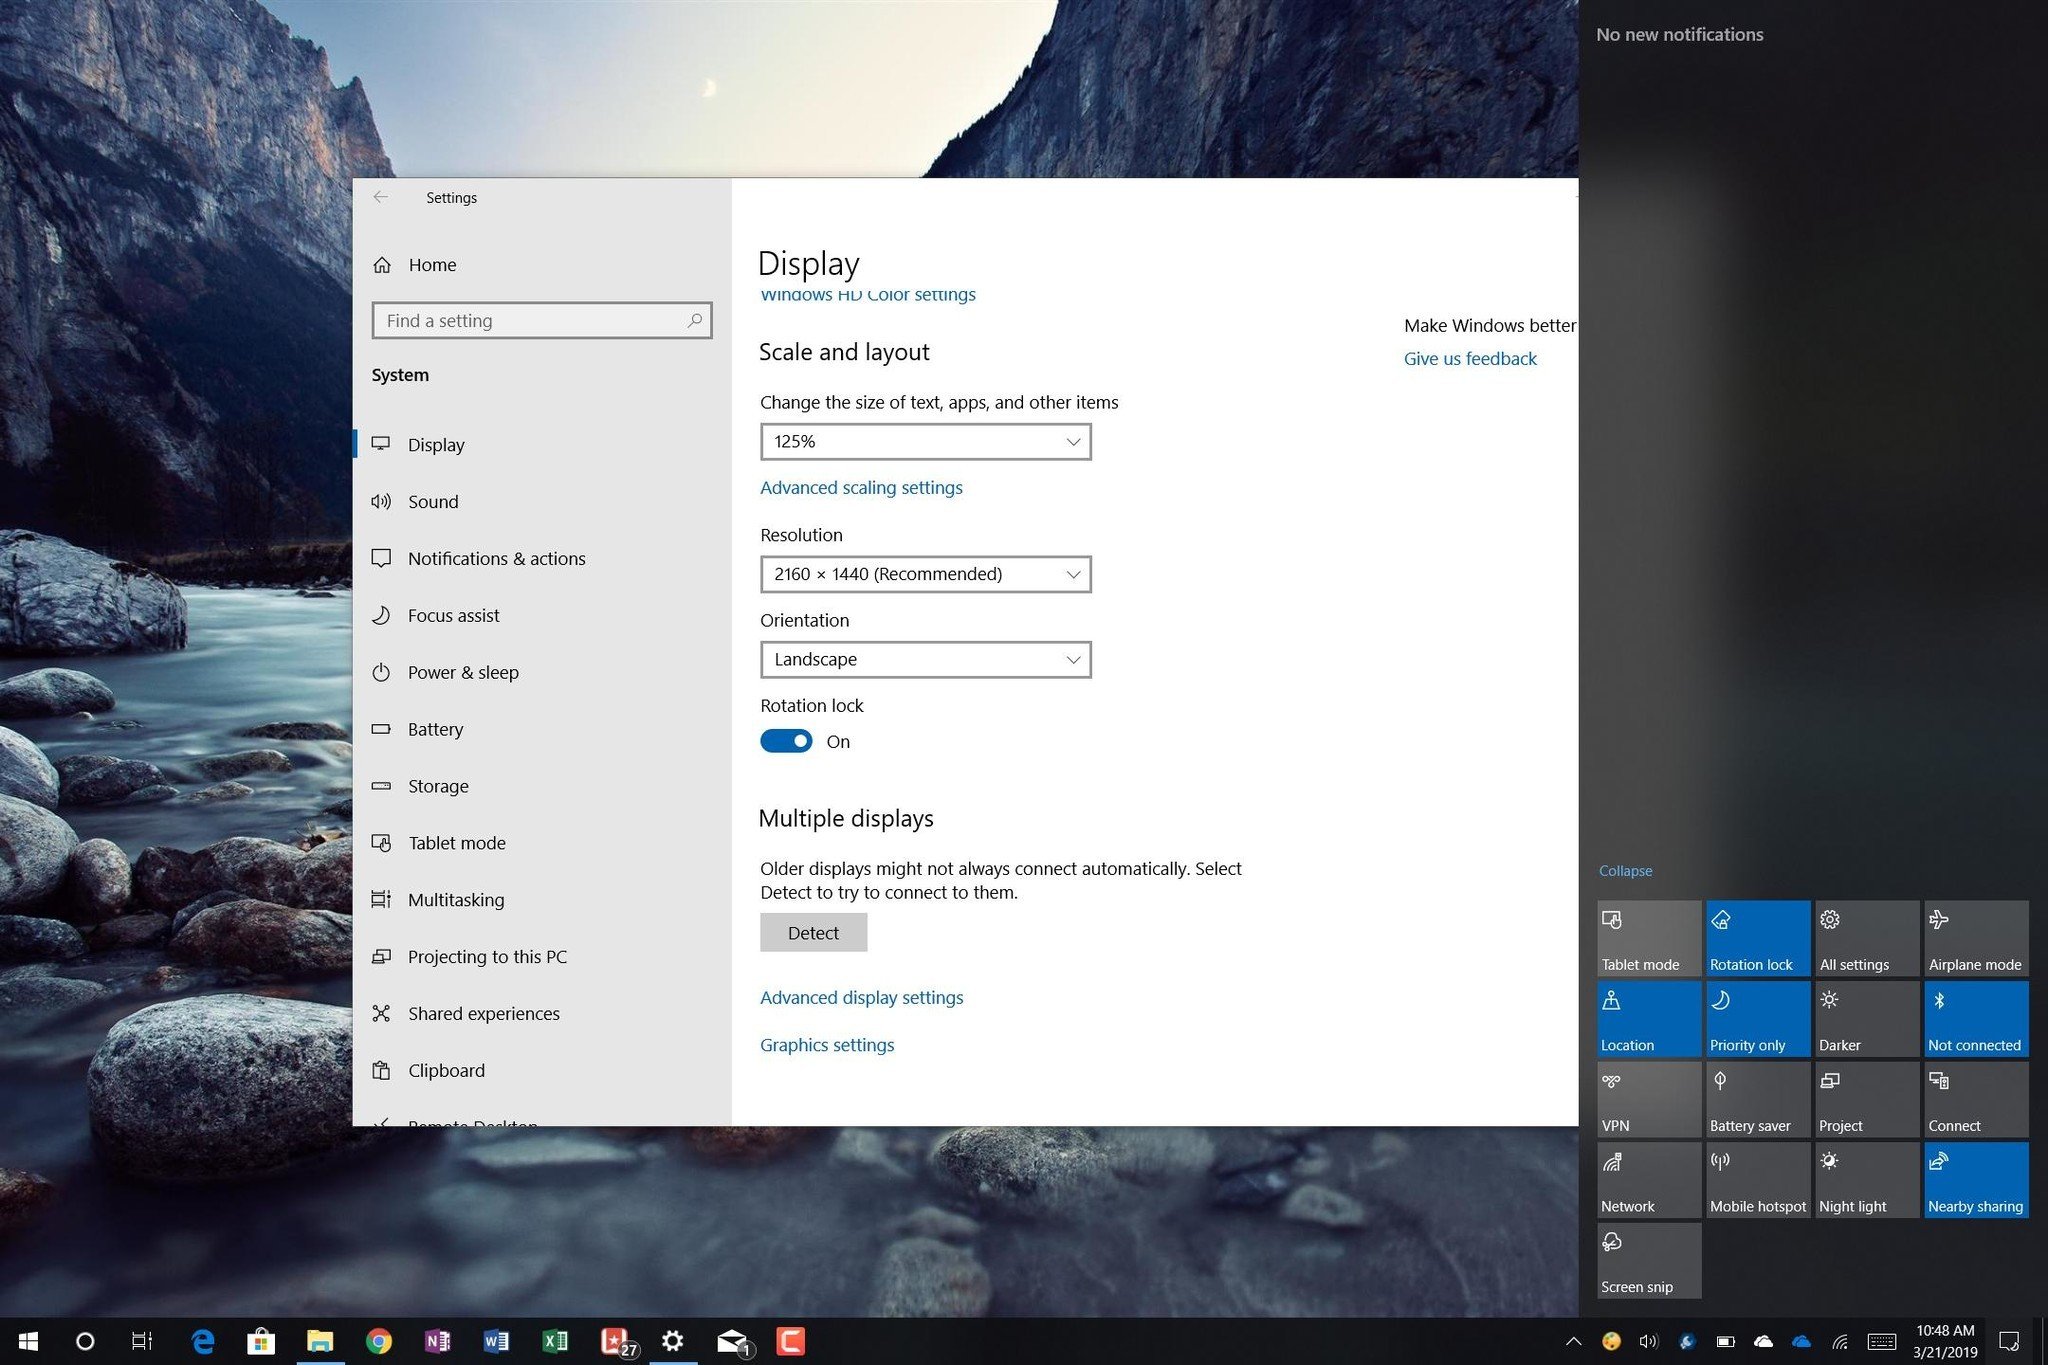Expand the Orientation dropdown selector
This screenshot has width=2048, height=1365.
coord(924,658)
